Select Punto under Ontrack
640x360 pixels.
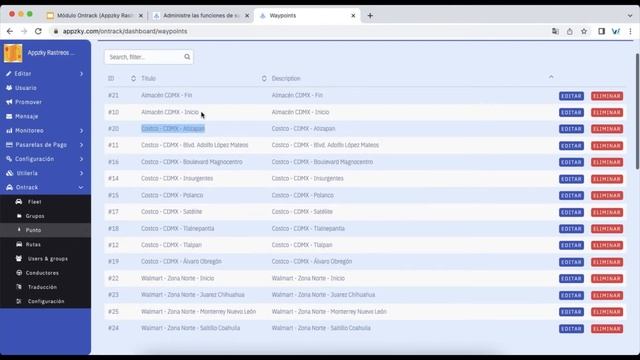[33, 230]
